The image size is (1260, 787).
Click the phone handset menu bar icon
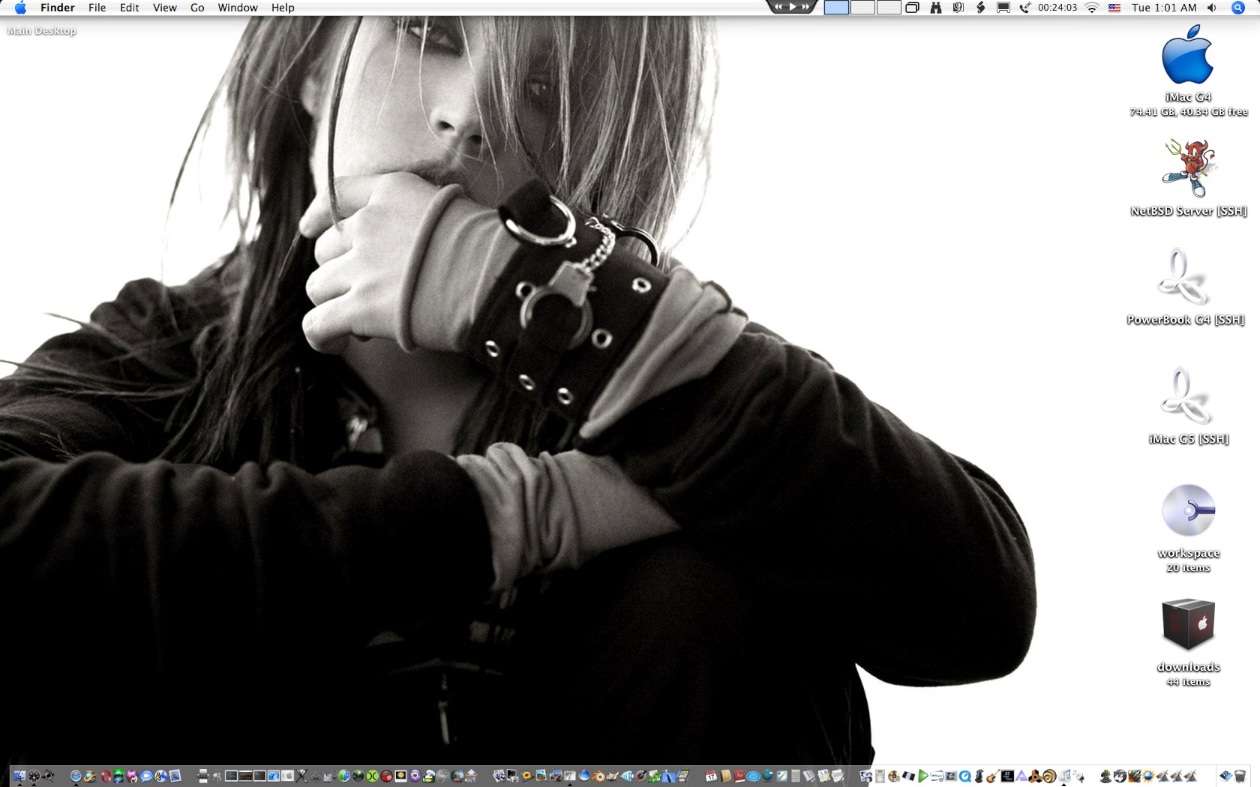point(1025,7)
